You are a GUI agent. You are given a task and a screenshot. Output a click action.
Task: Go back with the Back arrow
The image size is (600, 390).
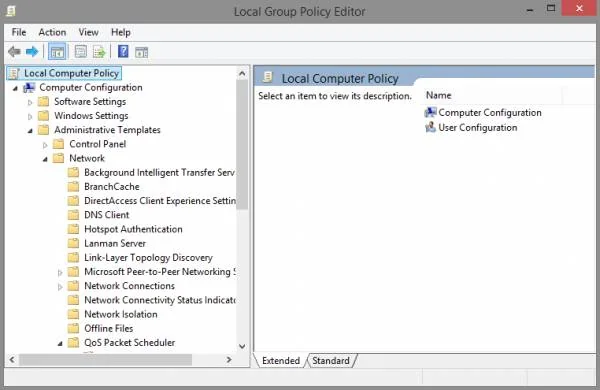(x=15, y=52)
